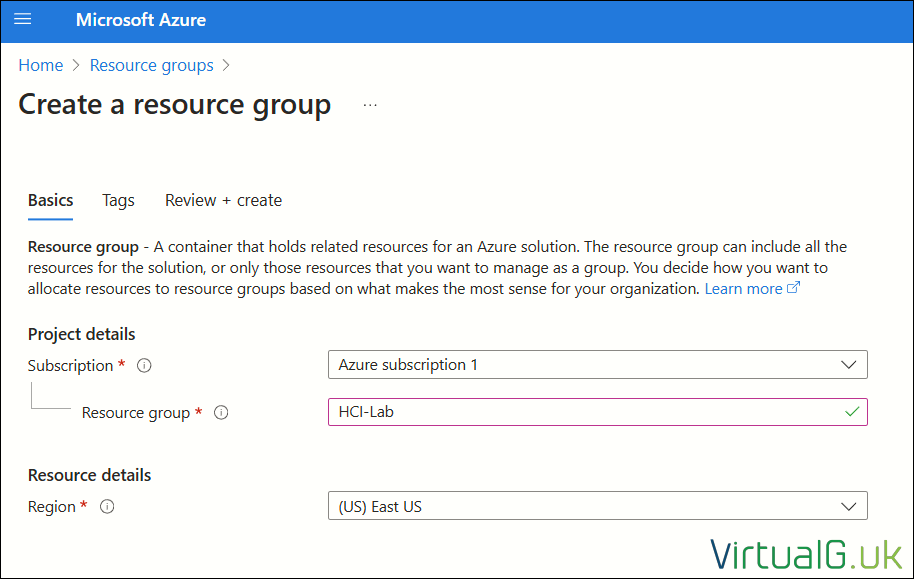The image size is (914, 579).
Task: Click the Region info icon
Action: tap(107, 507)
